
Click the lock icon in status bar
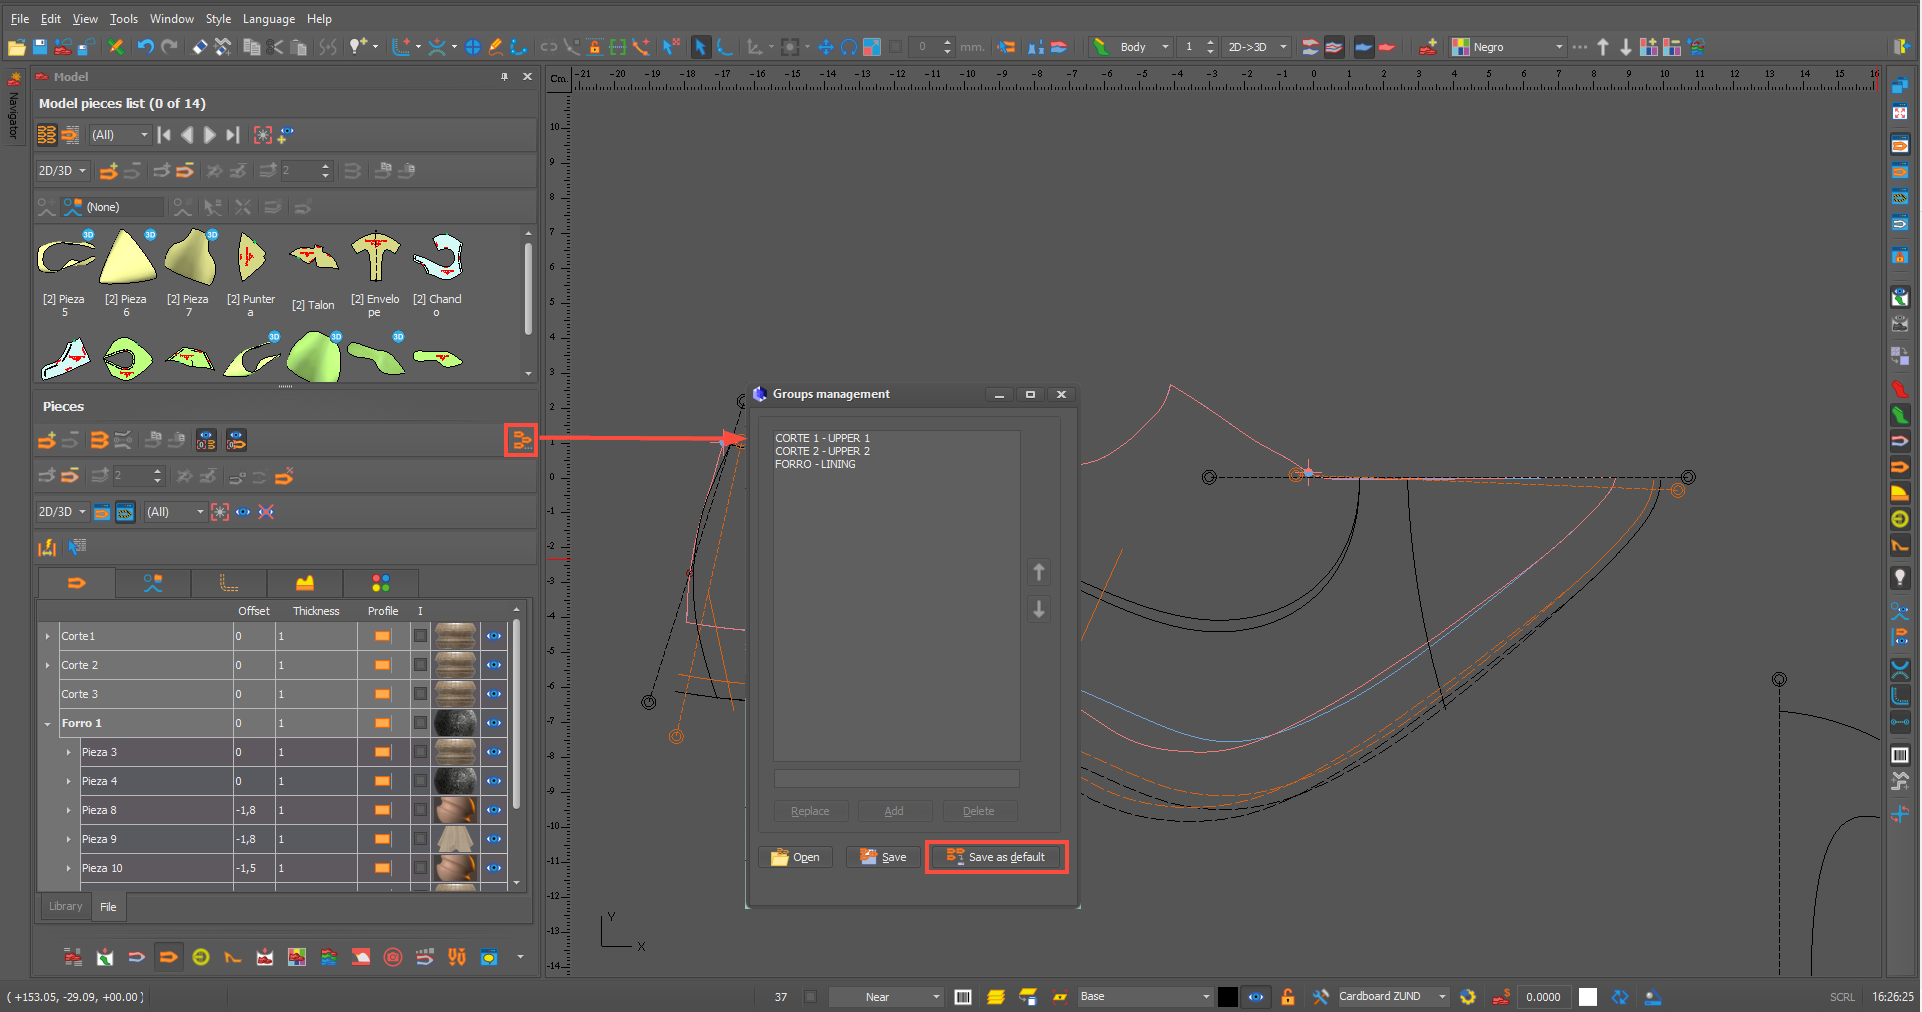(x=1288, y=997)
